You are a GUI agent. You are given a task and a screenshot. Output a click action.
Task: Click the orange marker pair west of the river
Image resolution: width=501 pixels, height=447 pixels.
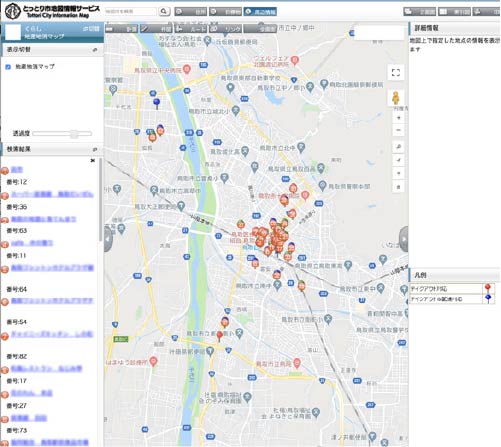[x=156, y=133]
